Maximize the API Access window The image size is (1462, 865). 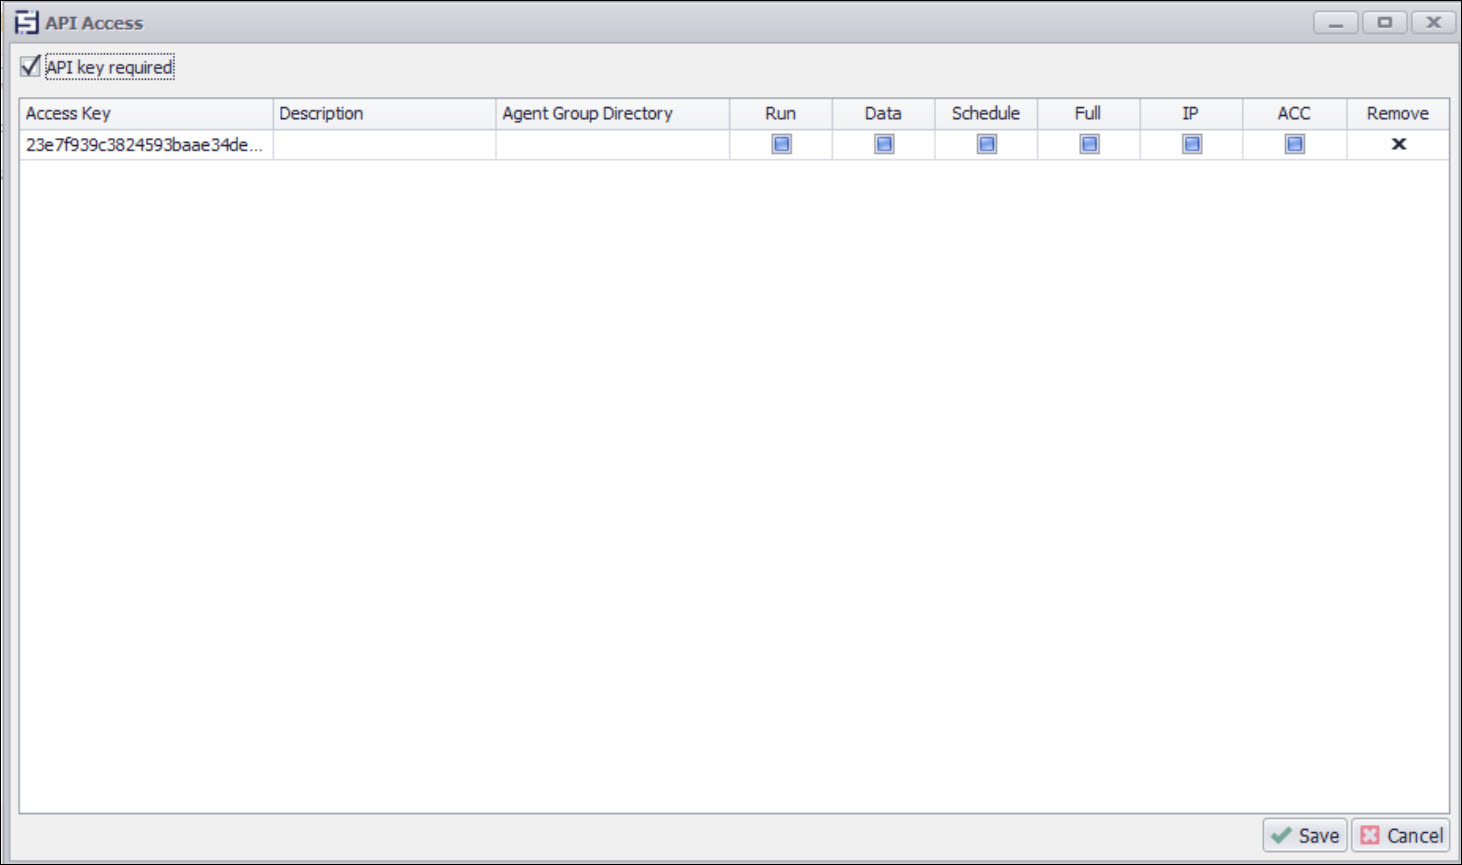point(1384,22)
